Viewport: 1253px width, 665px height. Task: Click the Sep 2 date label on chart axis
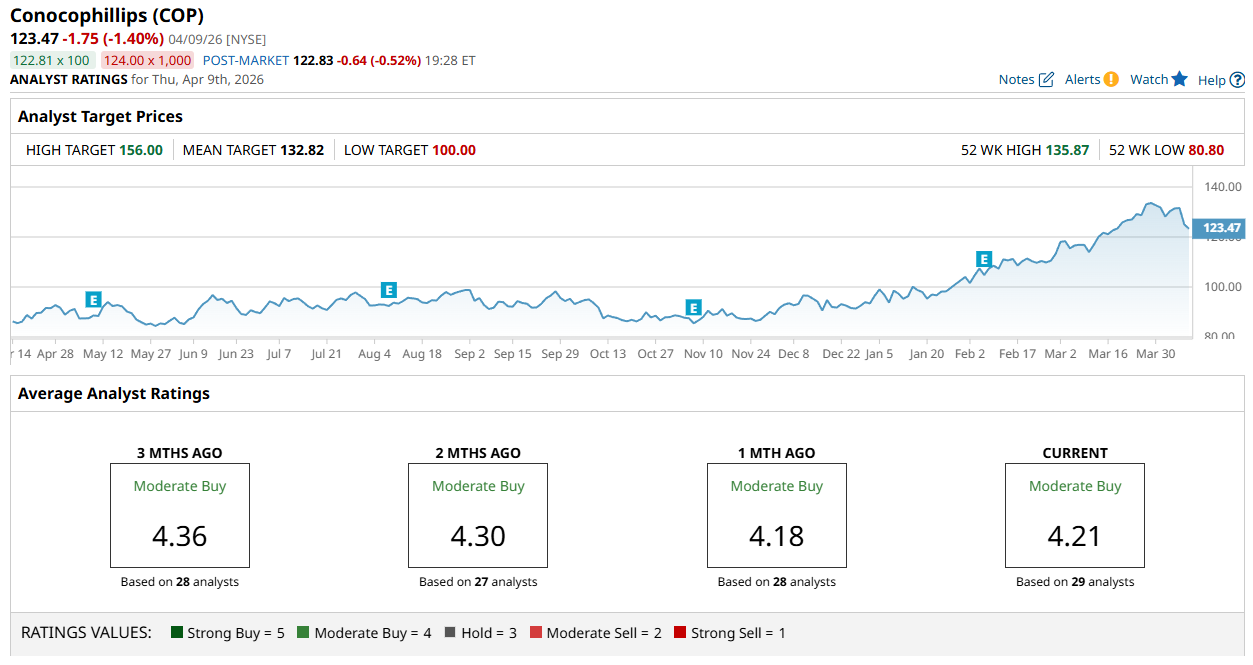click(469, 353)
